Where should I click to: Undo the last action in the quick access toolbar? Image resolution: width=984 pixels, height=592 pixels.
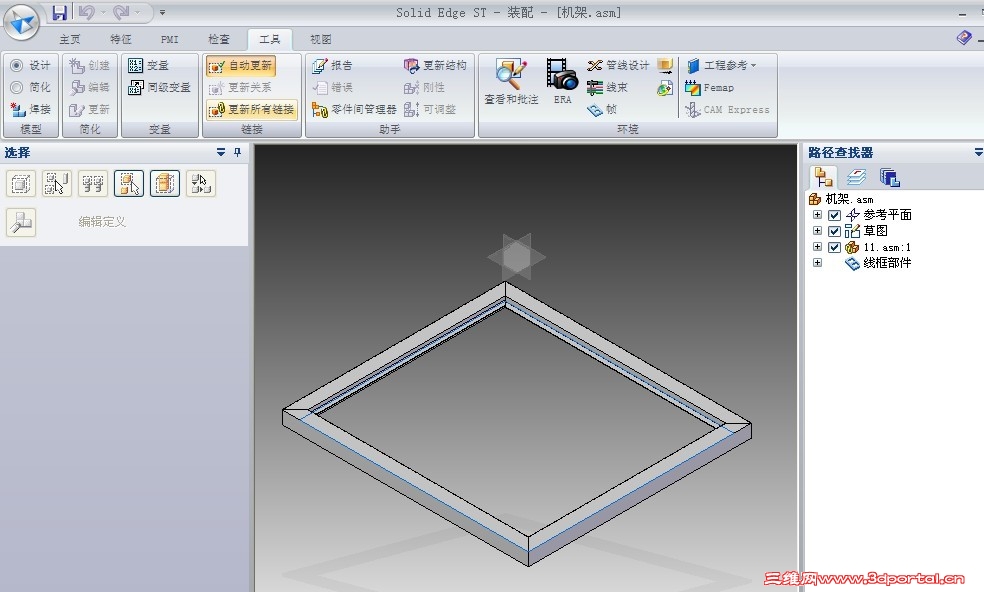[87, 12]
